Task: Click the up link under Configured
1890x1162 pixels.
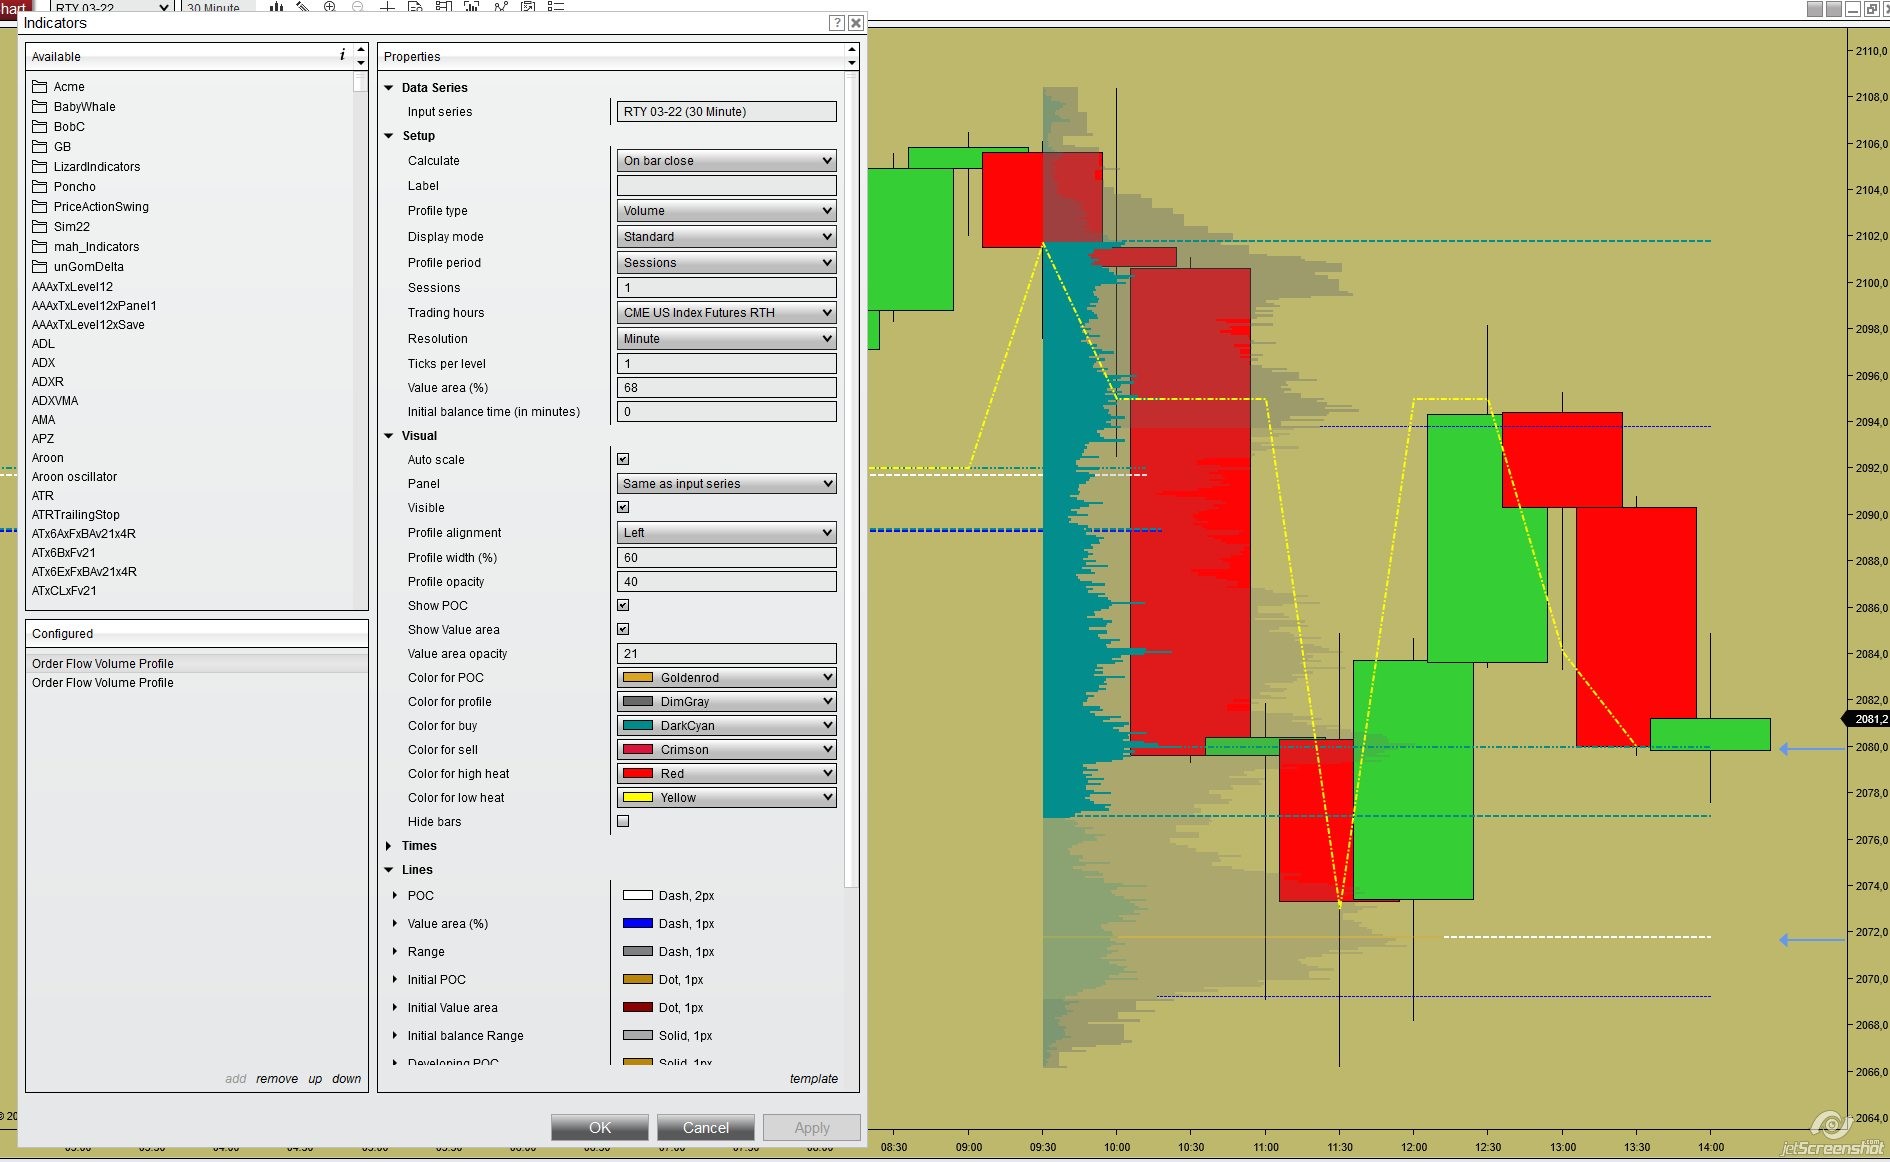Action: pyautogui.click(x=315, y=1078)
